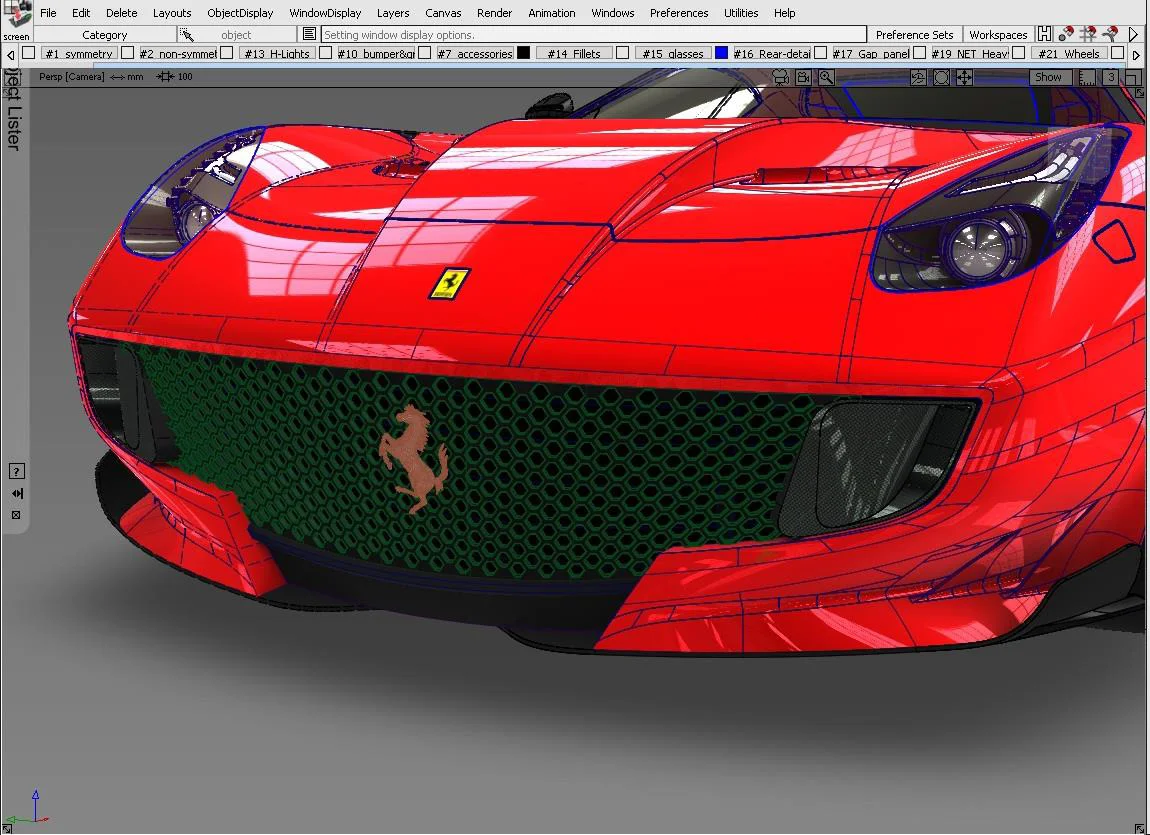Click the boxed X icon on left strip
The width and height of the screenshot is (1150, 835).
tap(16, 515)
